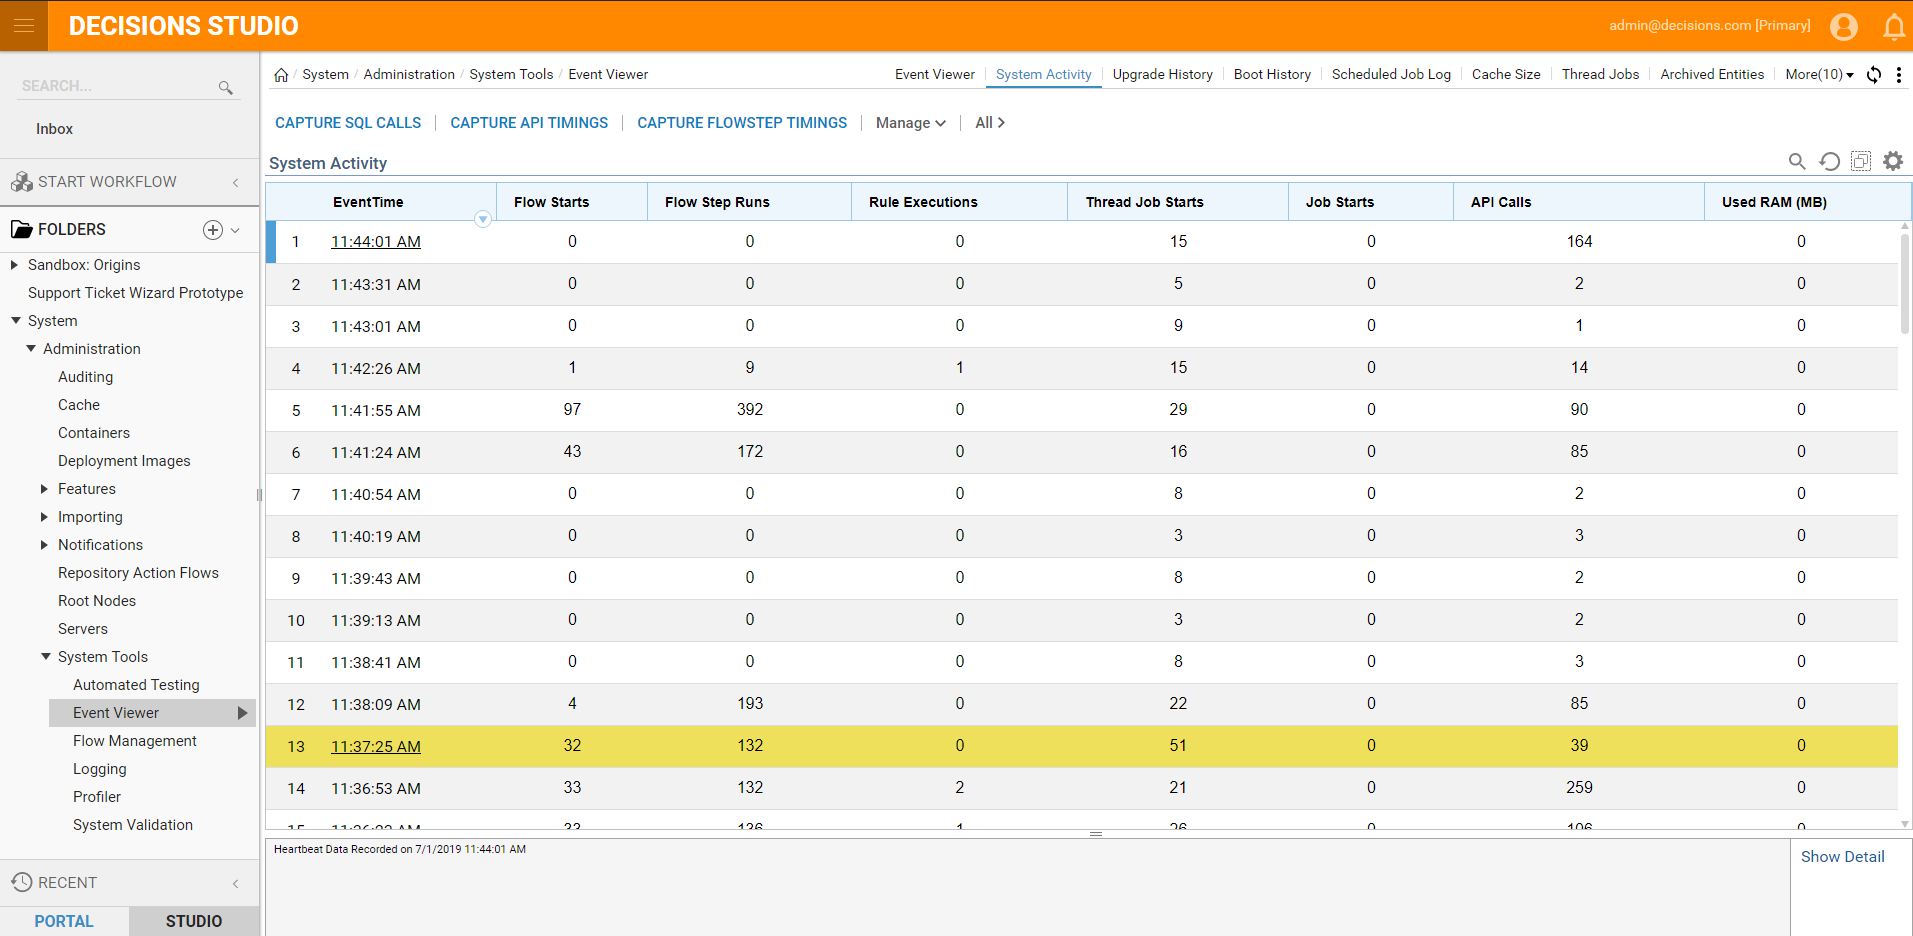Open Support Ticket Wizard Prototype folder
Viewport: 1913px width, 936px height.
pyautogui.click(x=135, y=293)
